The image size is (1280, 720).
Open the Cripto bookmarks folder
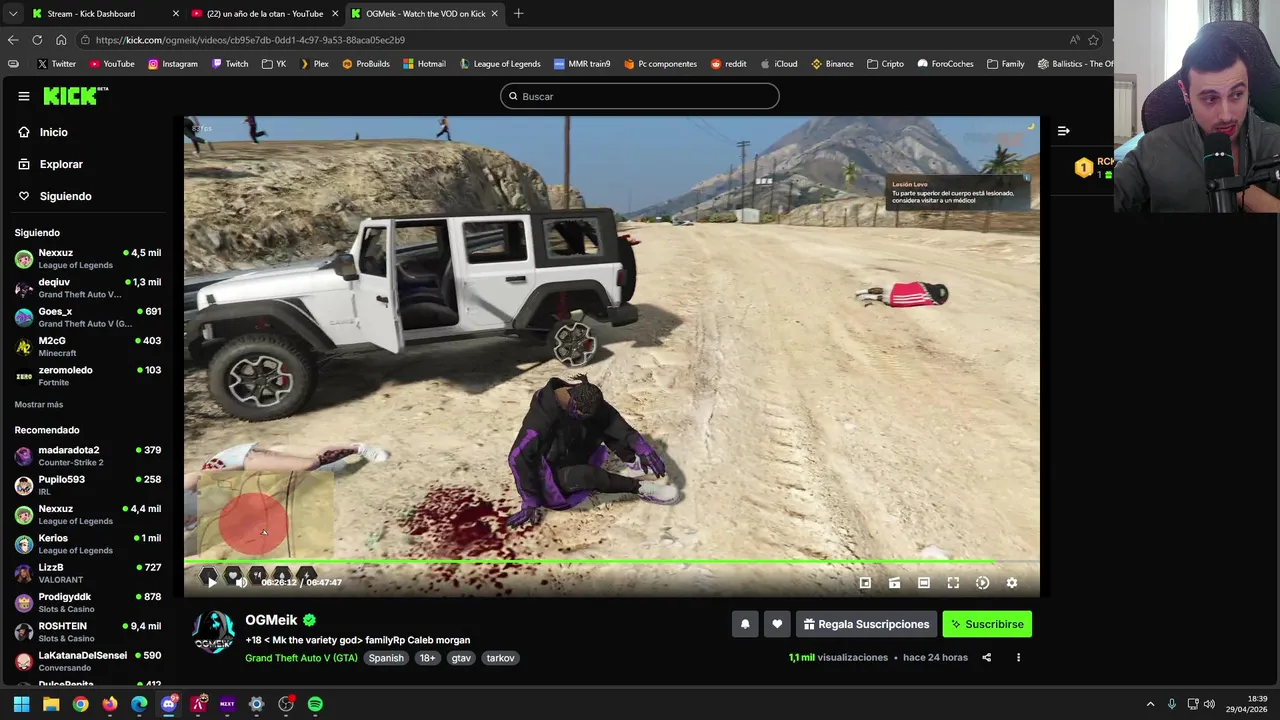coord(885,64)
